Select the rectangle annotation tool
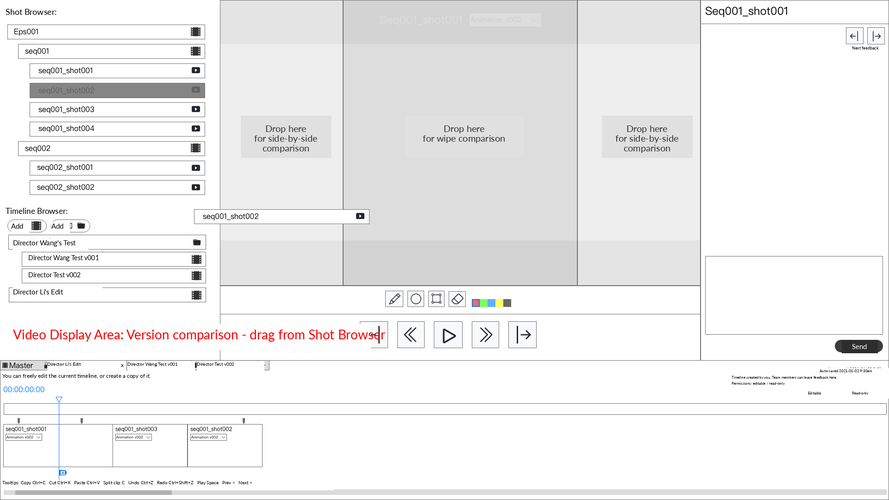The height and width of the screenshot is (500, 889). (437, 299)
